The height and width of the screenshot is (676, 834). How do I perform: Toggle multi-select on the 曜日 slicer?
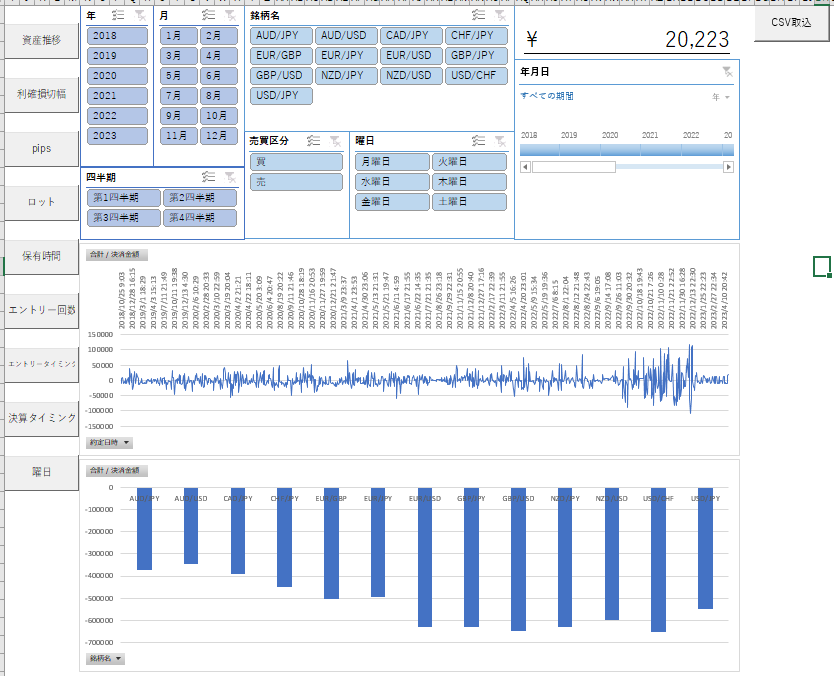(479, 141)
